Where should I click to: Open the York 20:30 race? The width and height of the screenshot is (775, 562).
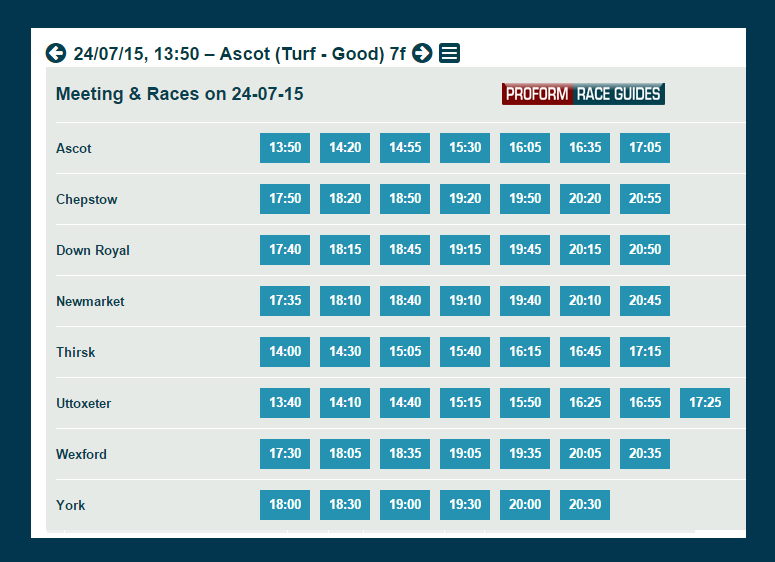pos(585,505)
